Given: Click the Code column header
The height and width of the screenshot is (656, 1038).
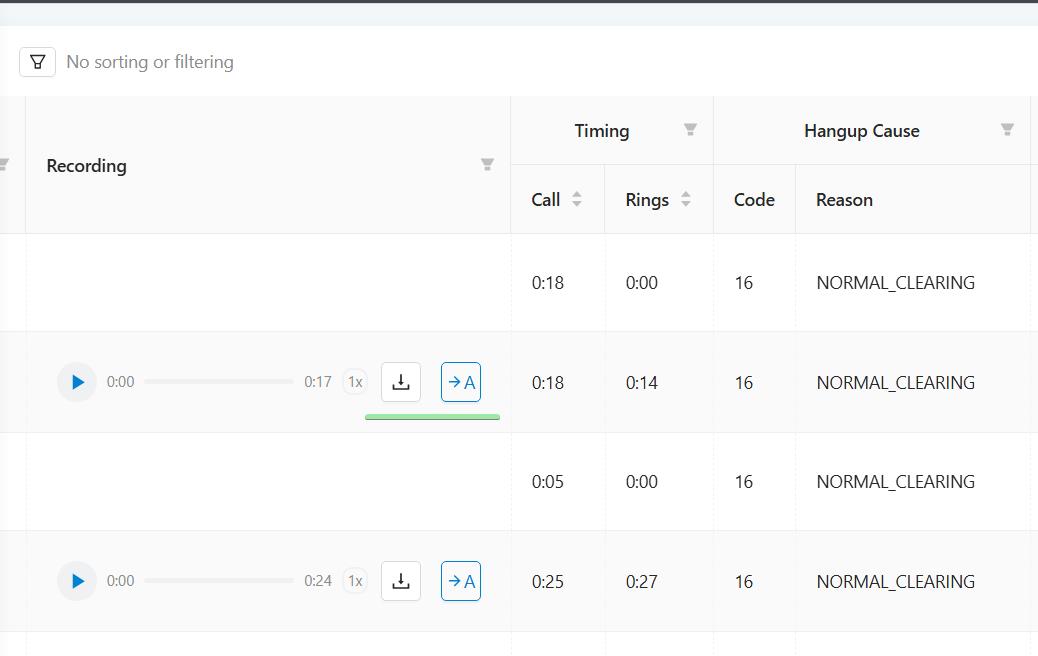Looking at the screenshot, I should click(x=754, y=200).
